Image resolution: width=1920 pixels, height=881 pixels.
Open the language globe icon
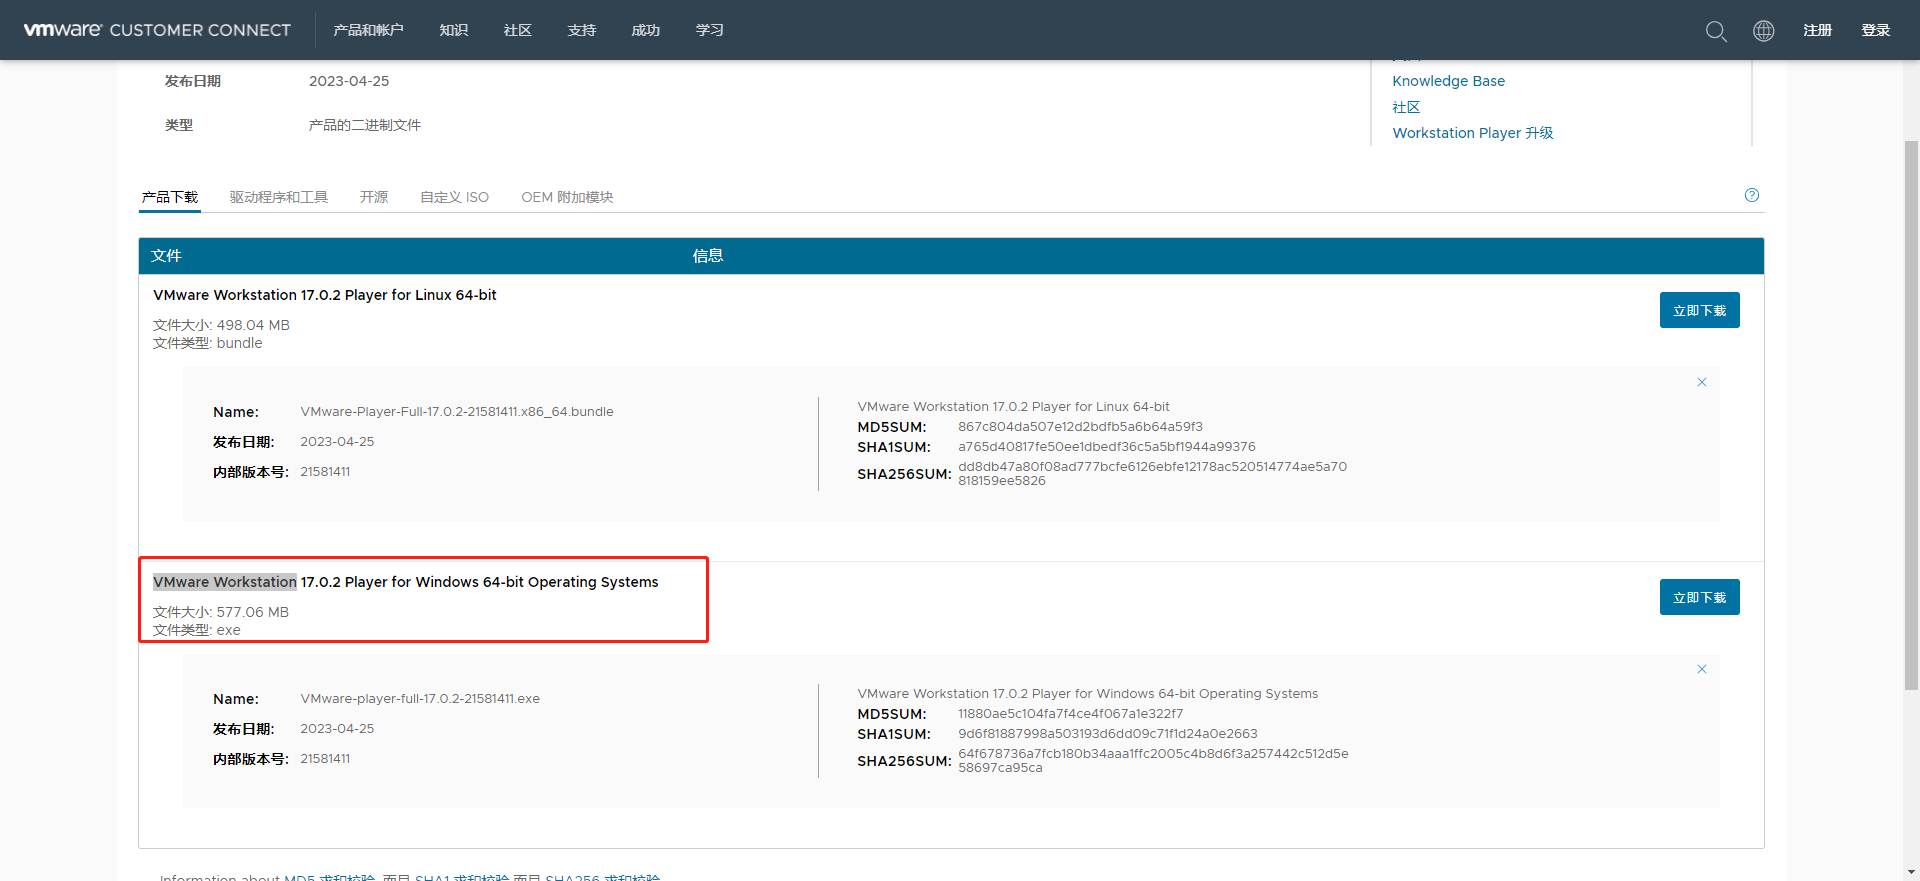click(1764, 31)
